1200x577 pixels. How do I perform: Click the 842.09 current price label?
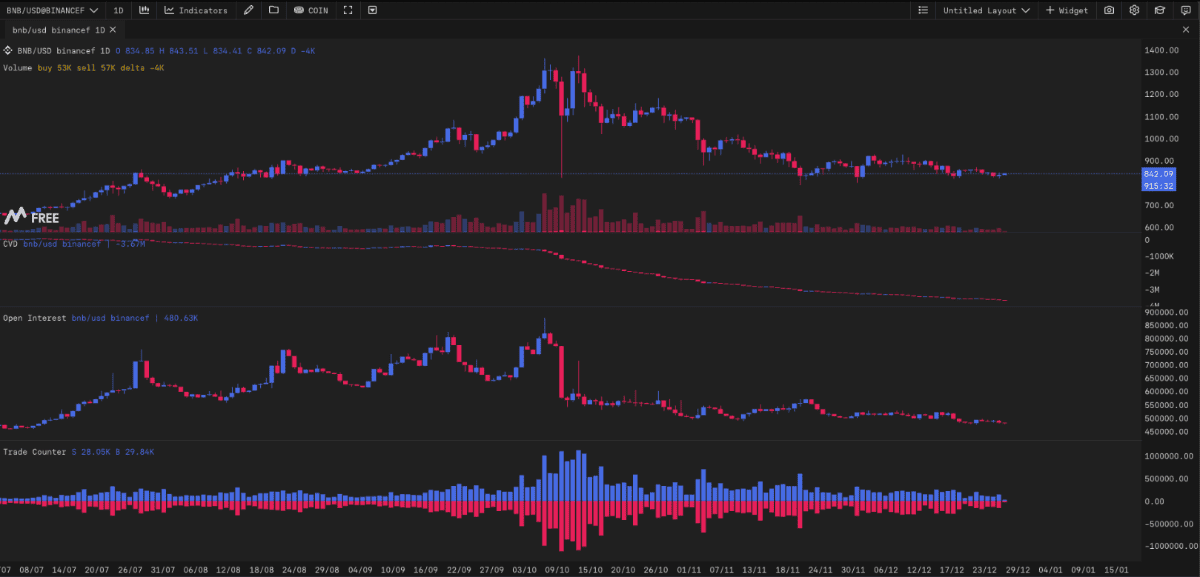pos(1157,174)
